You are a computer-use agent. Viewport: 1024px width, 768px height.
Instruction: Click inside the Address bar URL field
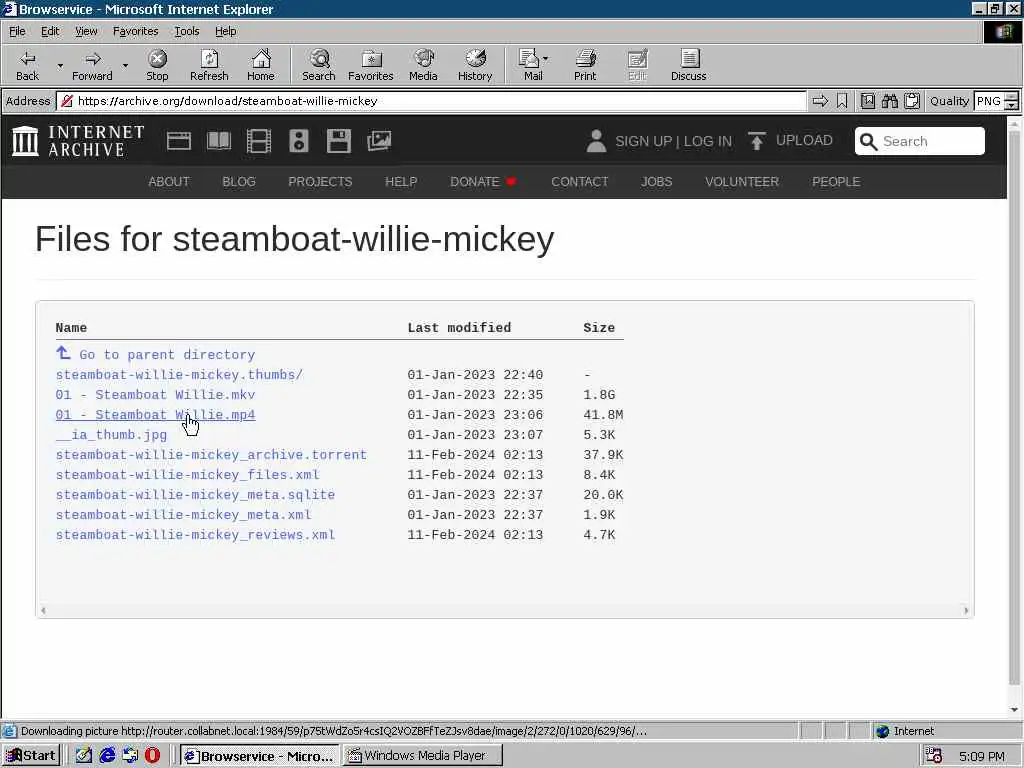pos(431,101)
